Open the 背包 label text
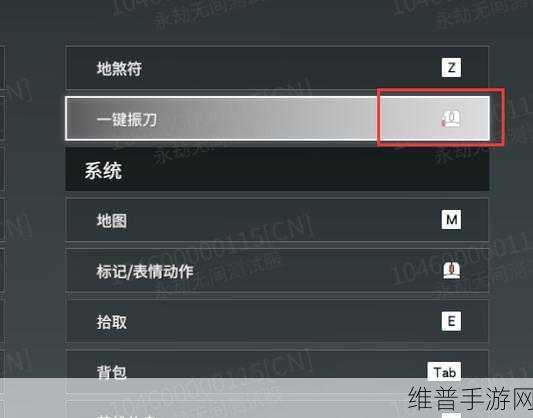The image size is (533, 418). pyautogui.click(x=112, y=372)
